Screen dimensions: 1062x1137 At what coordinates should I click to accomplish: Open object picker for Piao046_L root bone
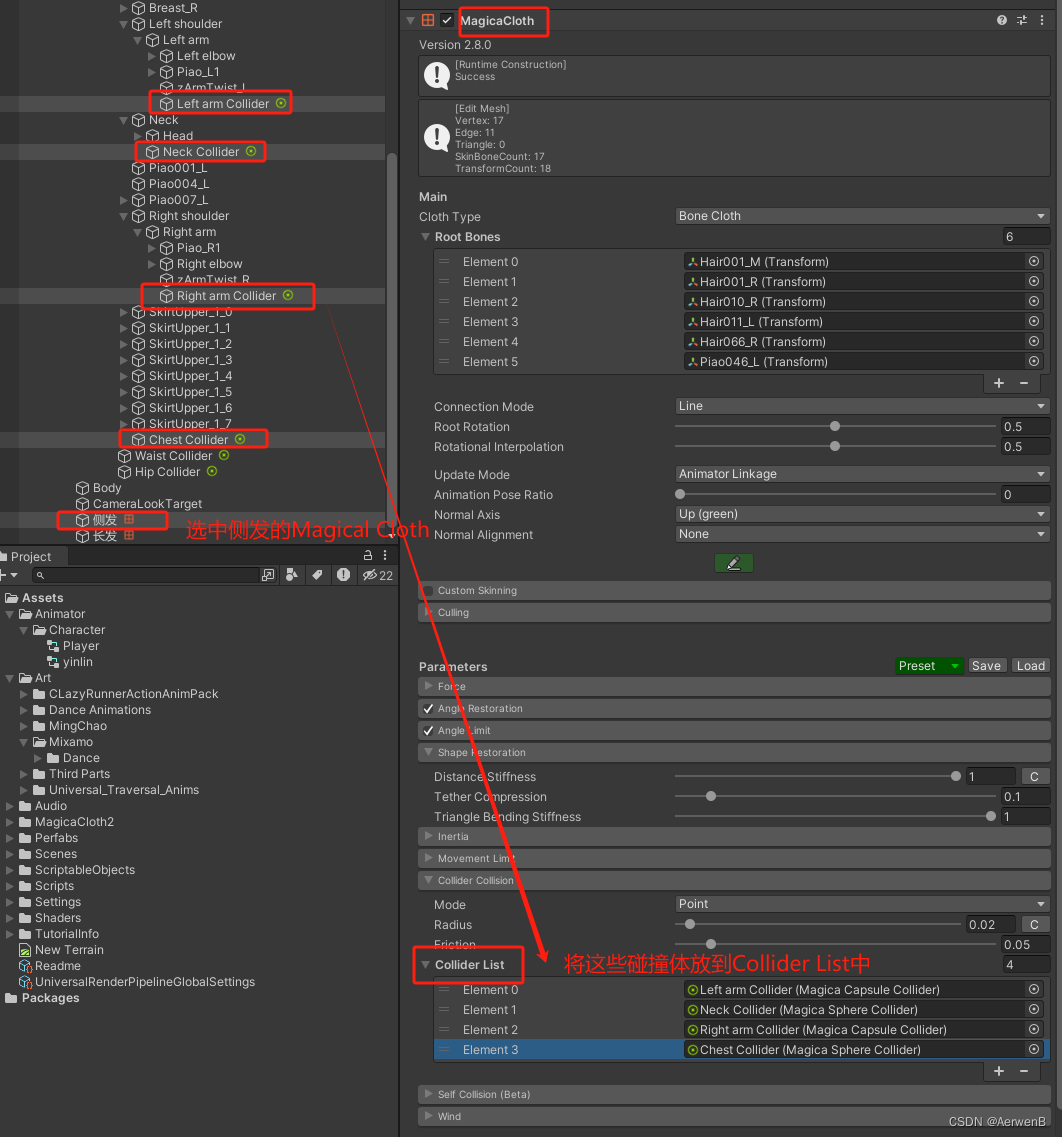1034,361
